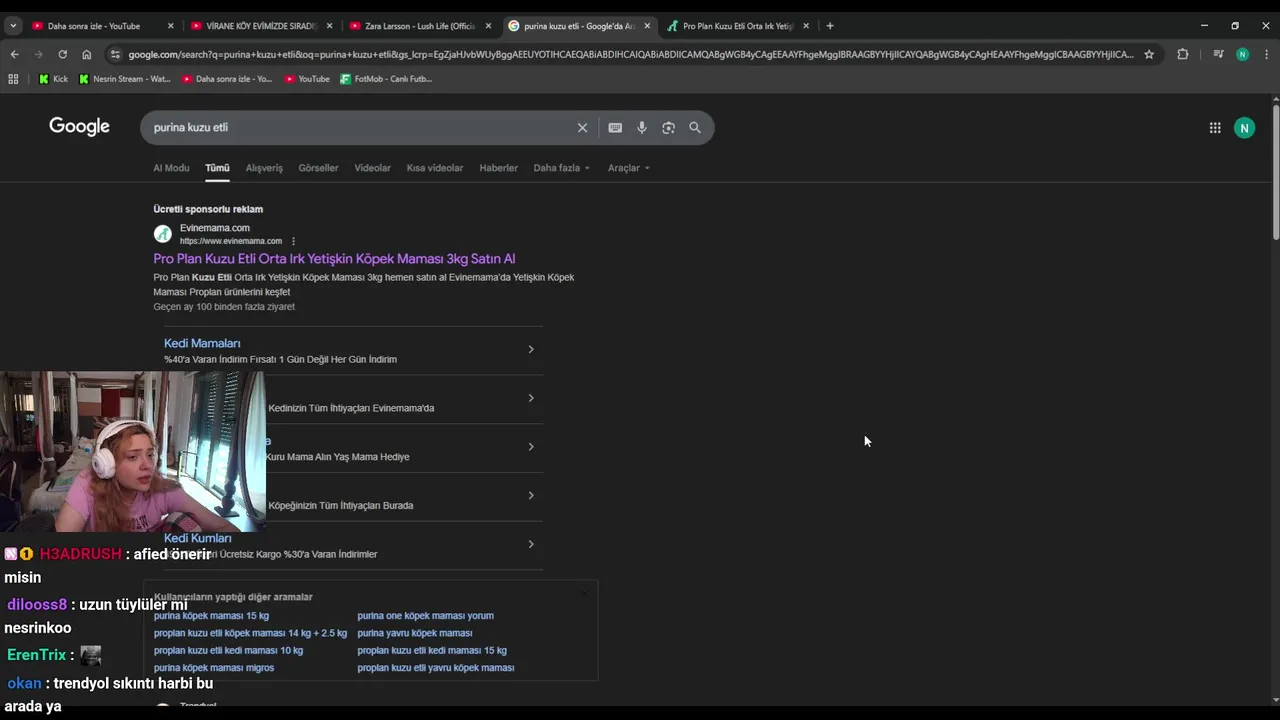
Task: Start voice search with microphone icon
Action: tap(642, 128)
